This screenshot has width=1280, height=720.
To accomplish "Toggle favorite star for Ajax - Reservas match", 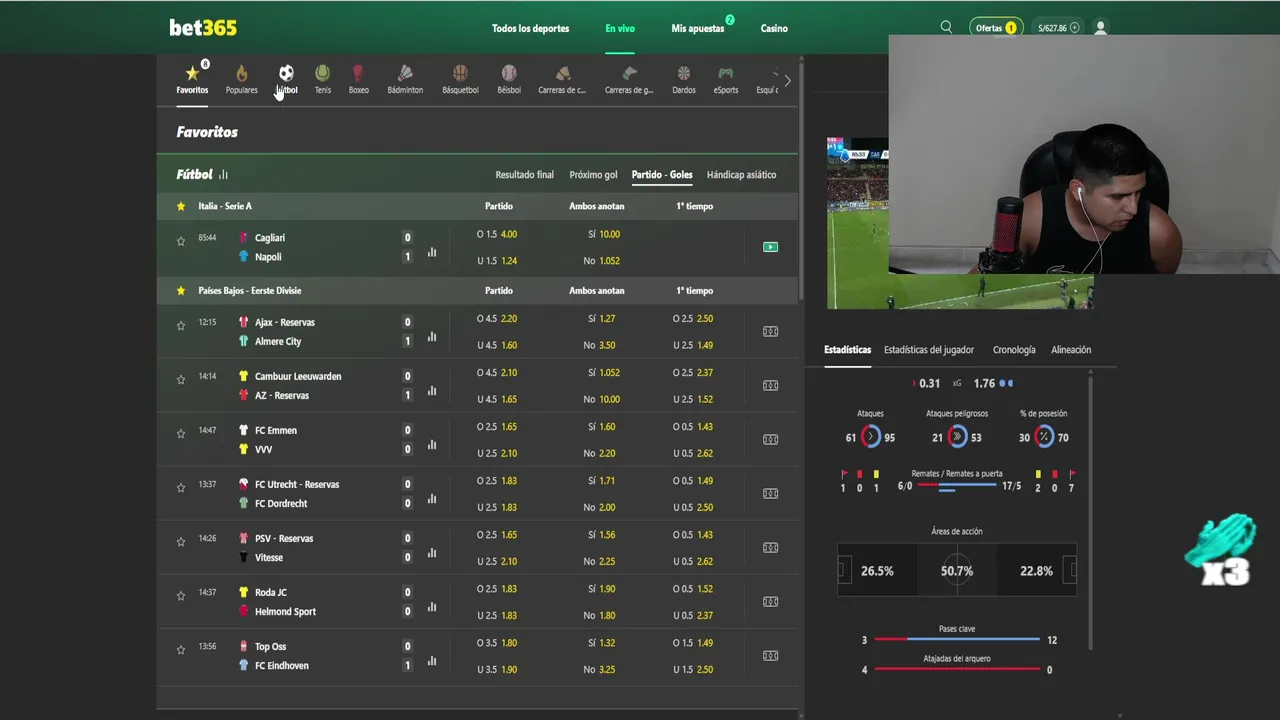I will click(181, 325).
